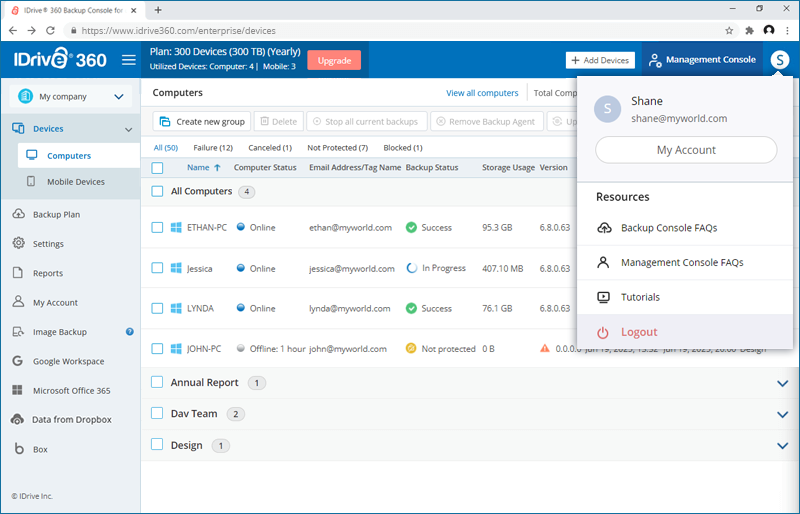Click Stop all current backups button

point(367,121)
